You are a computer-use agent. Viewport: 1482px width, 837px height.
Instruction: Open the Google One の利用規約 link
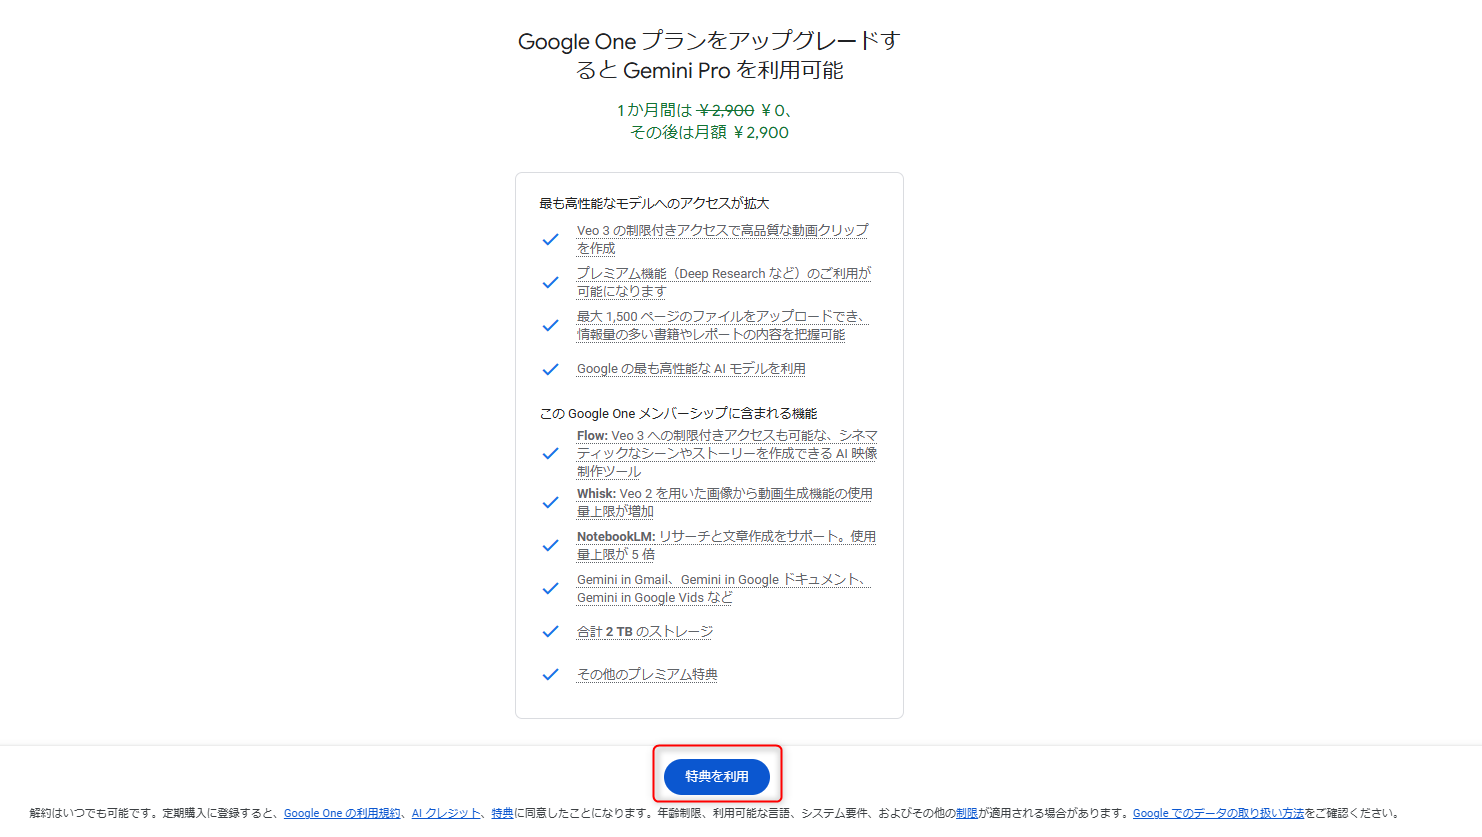341,813
